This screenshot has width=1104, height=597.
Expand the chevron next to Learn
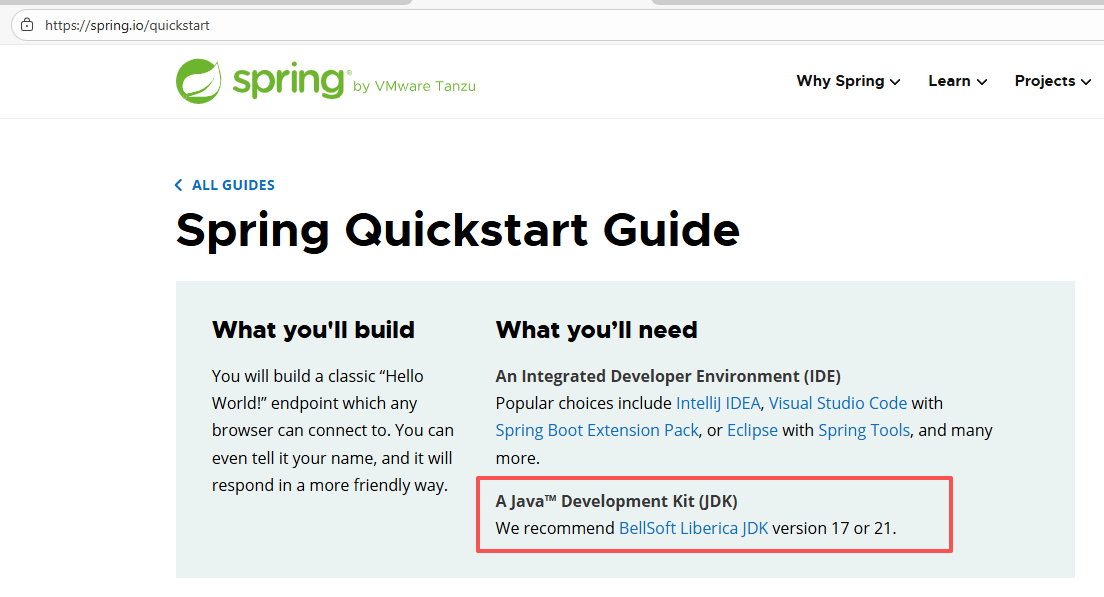point(982,82)
